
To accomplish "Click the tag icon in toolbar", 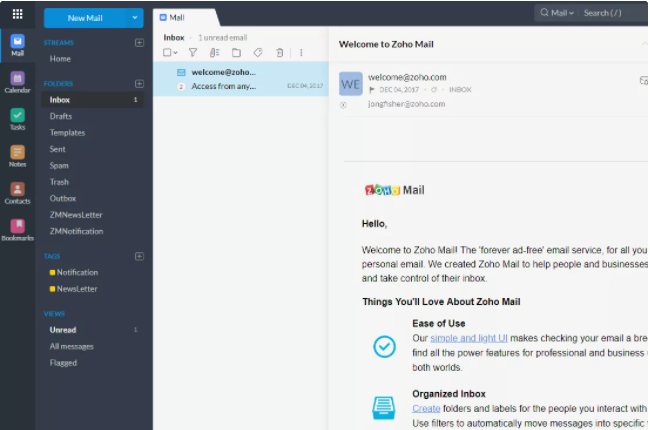I will click(257, 52).
